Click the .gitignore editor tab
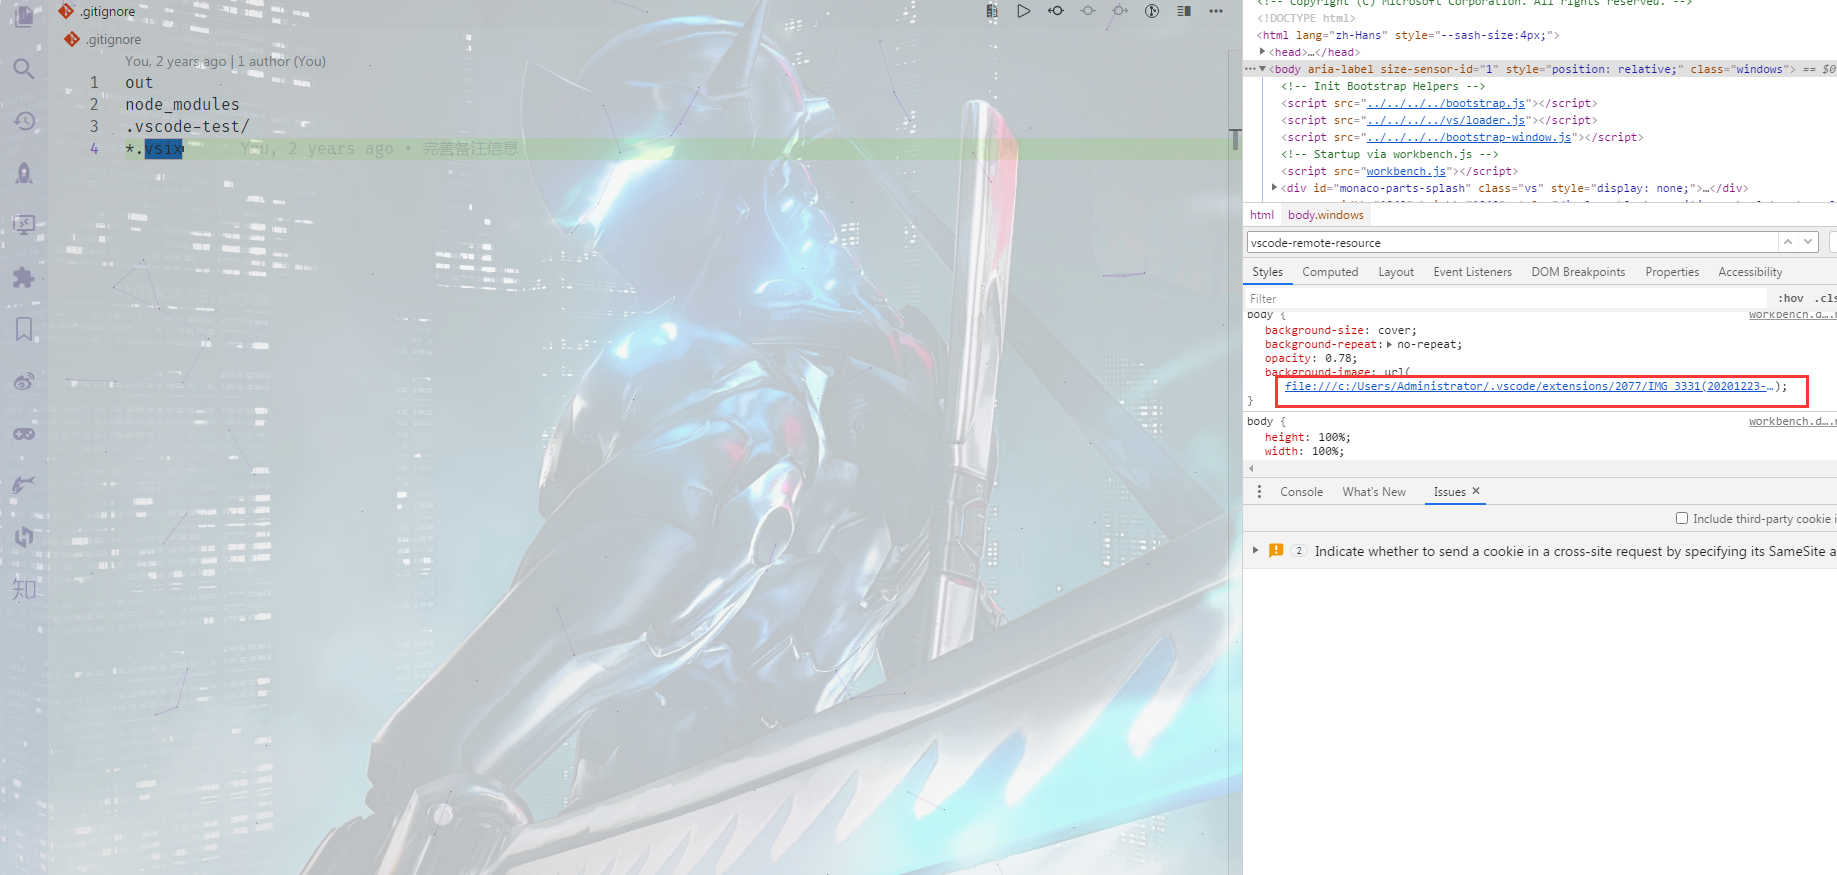This screenshot has width=1837, height=875. click(96, 11)
